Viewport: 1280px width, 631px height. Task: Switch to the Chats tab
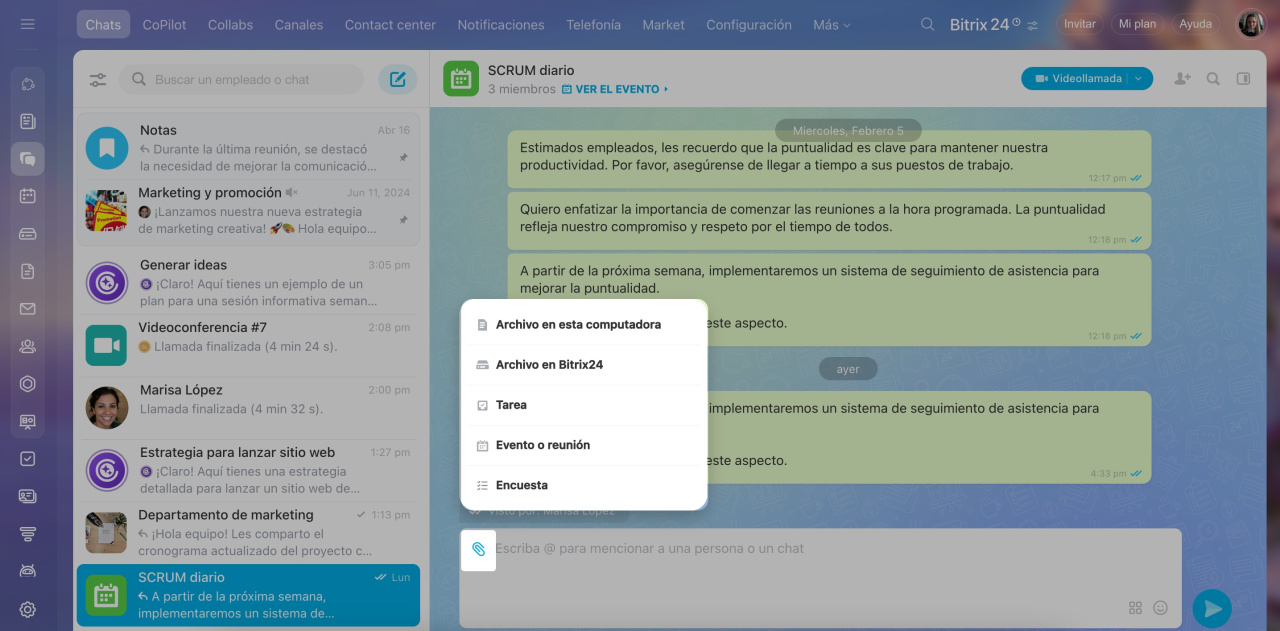coord(103,24)
